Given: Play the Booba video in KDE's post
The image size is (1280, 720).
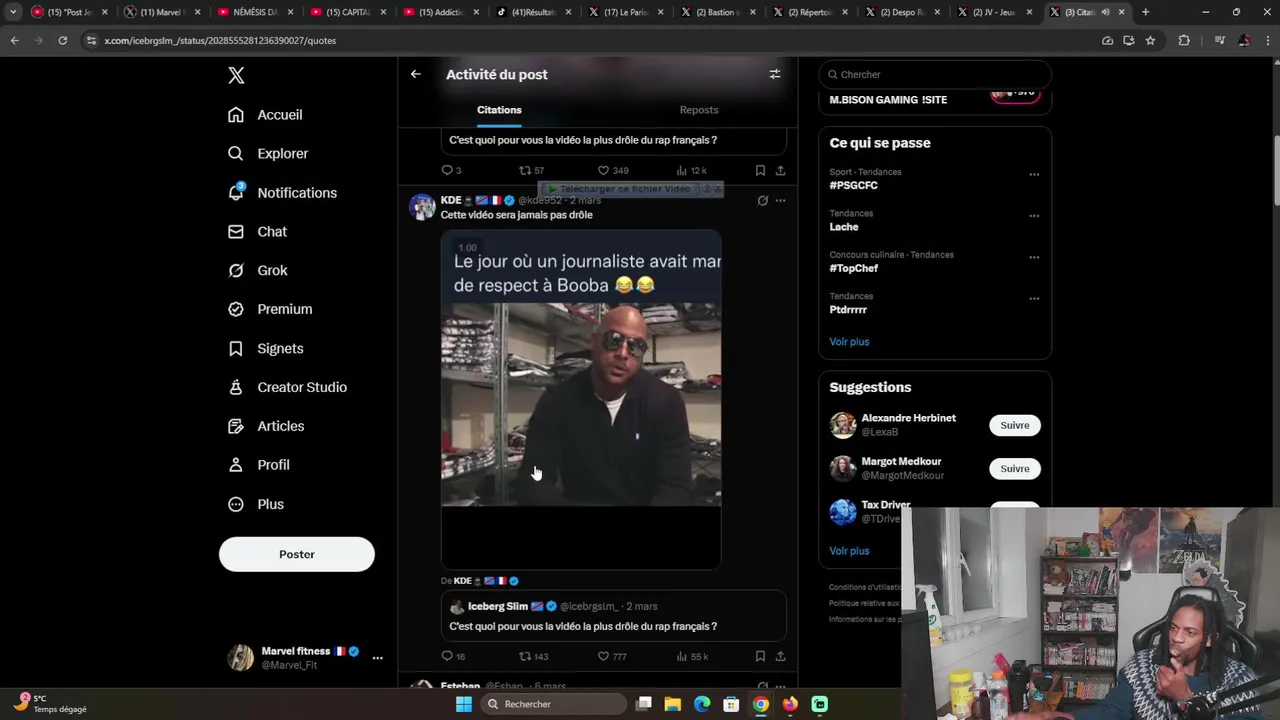Looking at the screenshot, I should [581, 400].
